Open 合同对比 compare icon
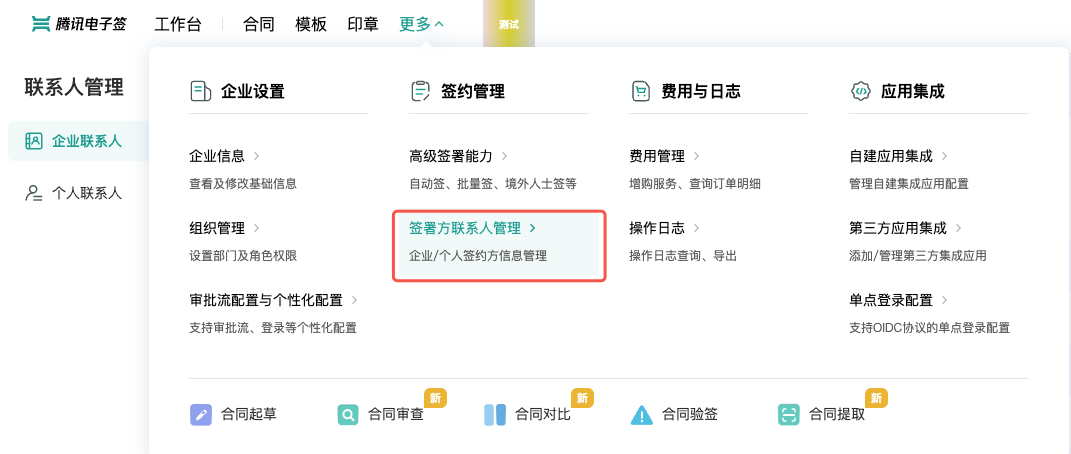Screen dimensions: 1071x454 click(495, 414)
